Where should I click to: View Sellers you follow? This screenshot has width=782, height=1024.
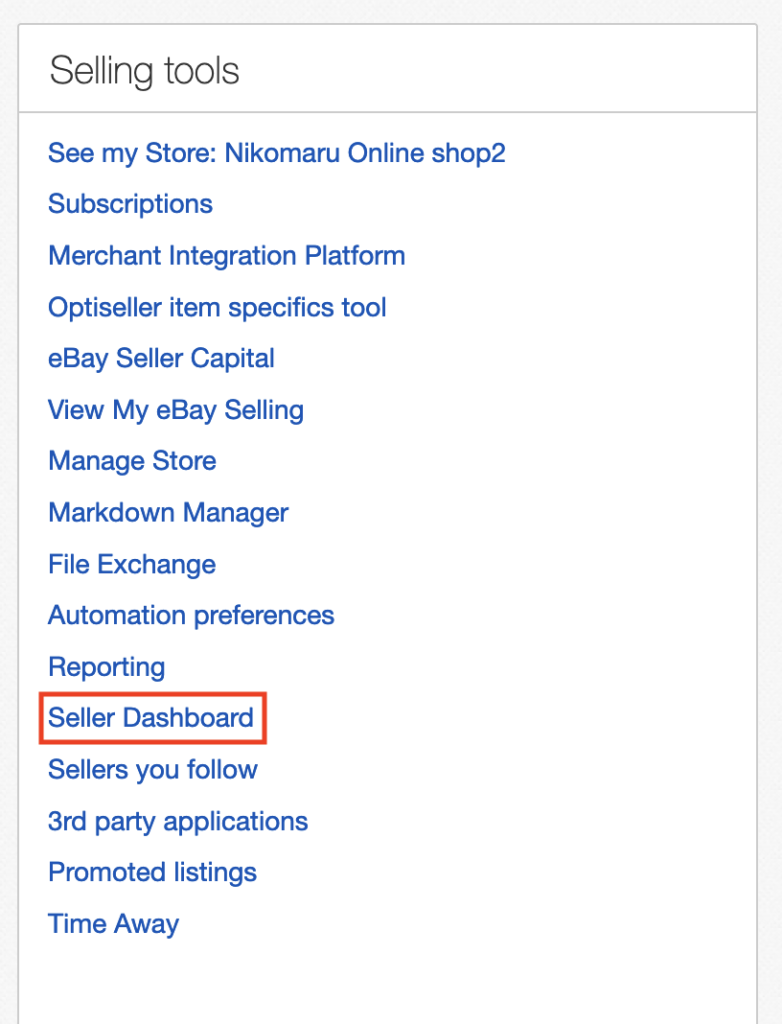point(152,769)
